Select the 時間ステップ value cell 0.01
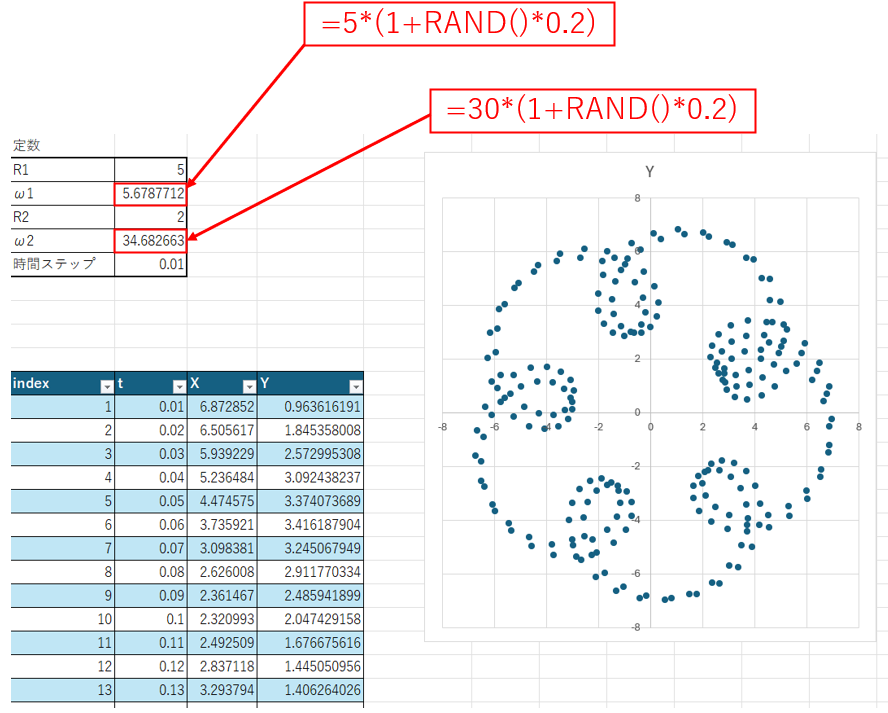The width and height of the screenshot is (888, 713). (x=150, y=265)
